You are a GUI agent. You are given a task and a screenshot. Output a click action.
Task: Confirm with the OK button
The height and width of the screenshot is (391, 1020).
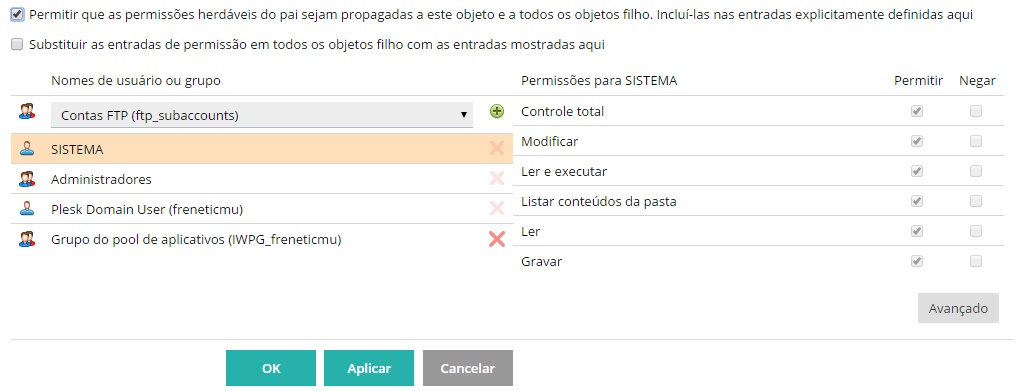271,368
